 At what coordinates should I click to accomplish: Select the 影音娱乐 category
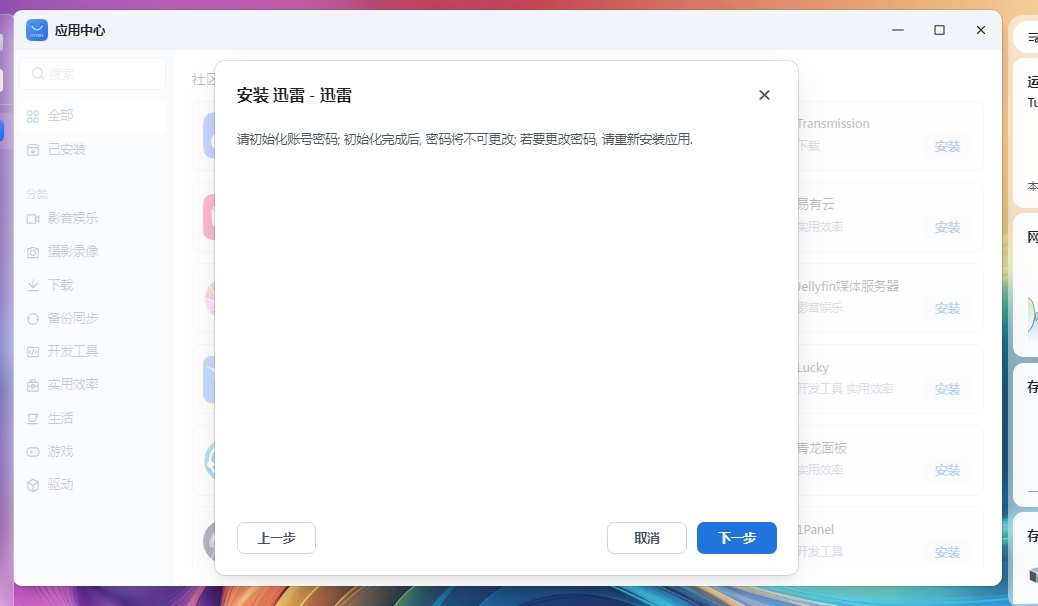93,219
